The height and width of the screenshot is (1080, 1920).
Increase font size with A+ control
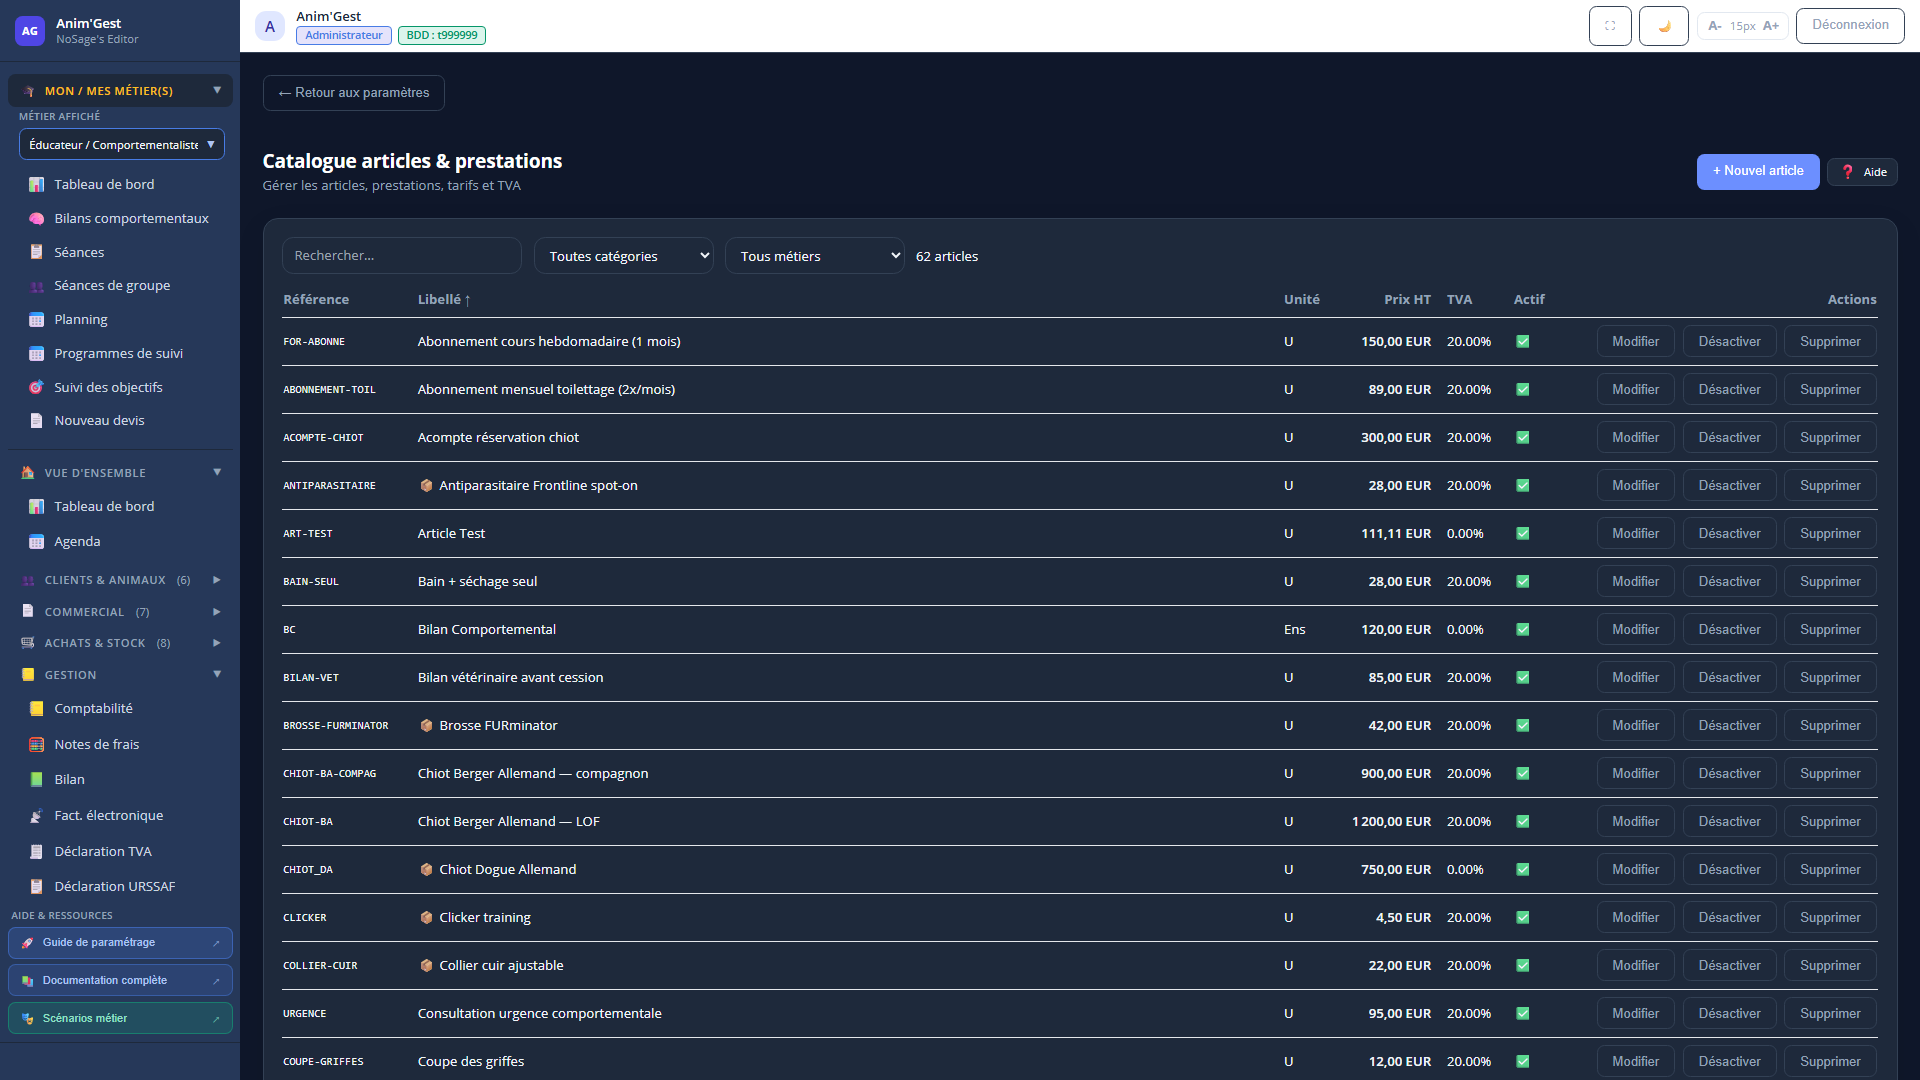(1771, 26)
